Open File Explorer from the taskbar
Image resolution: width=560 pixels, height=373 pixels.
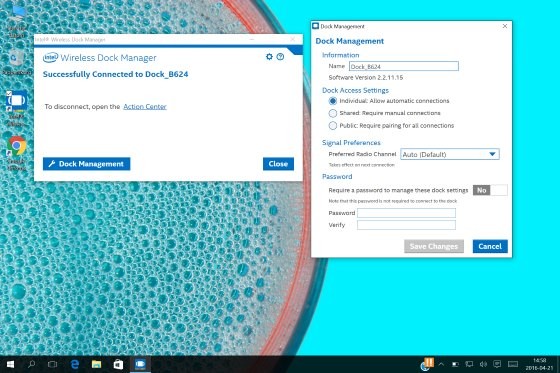(96, 364)
